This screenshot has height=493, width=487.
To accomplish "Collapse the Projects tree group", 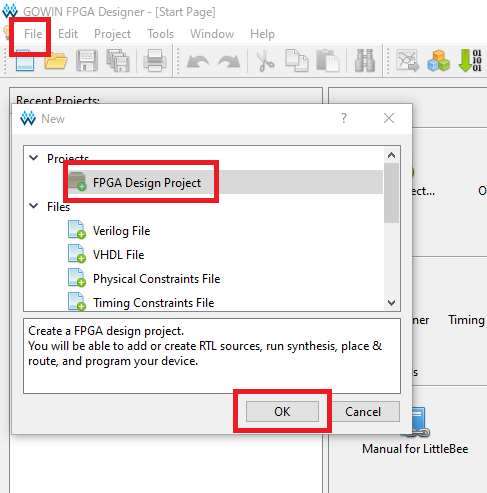I will [x=34, y=158].
